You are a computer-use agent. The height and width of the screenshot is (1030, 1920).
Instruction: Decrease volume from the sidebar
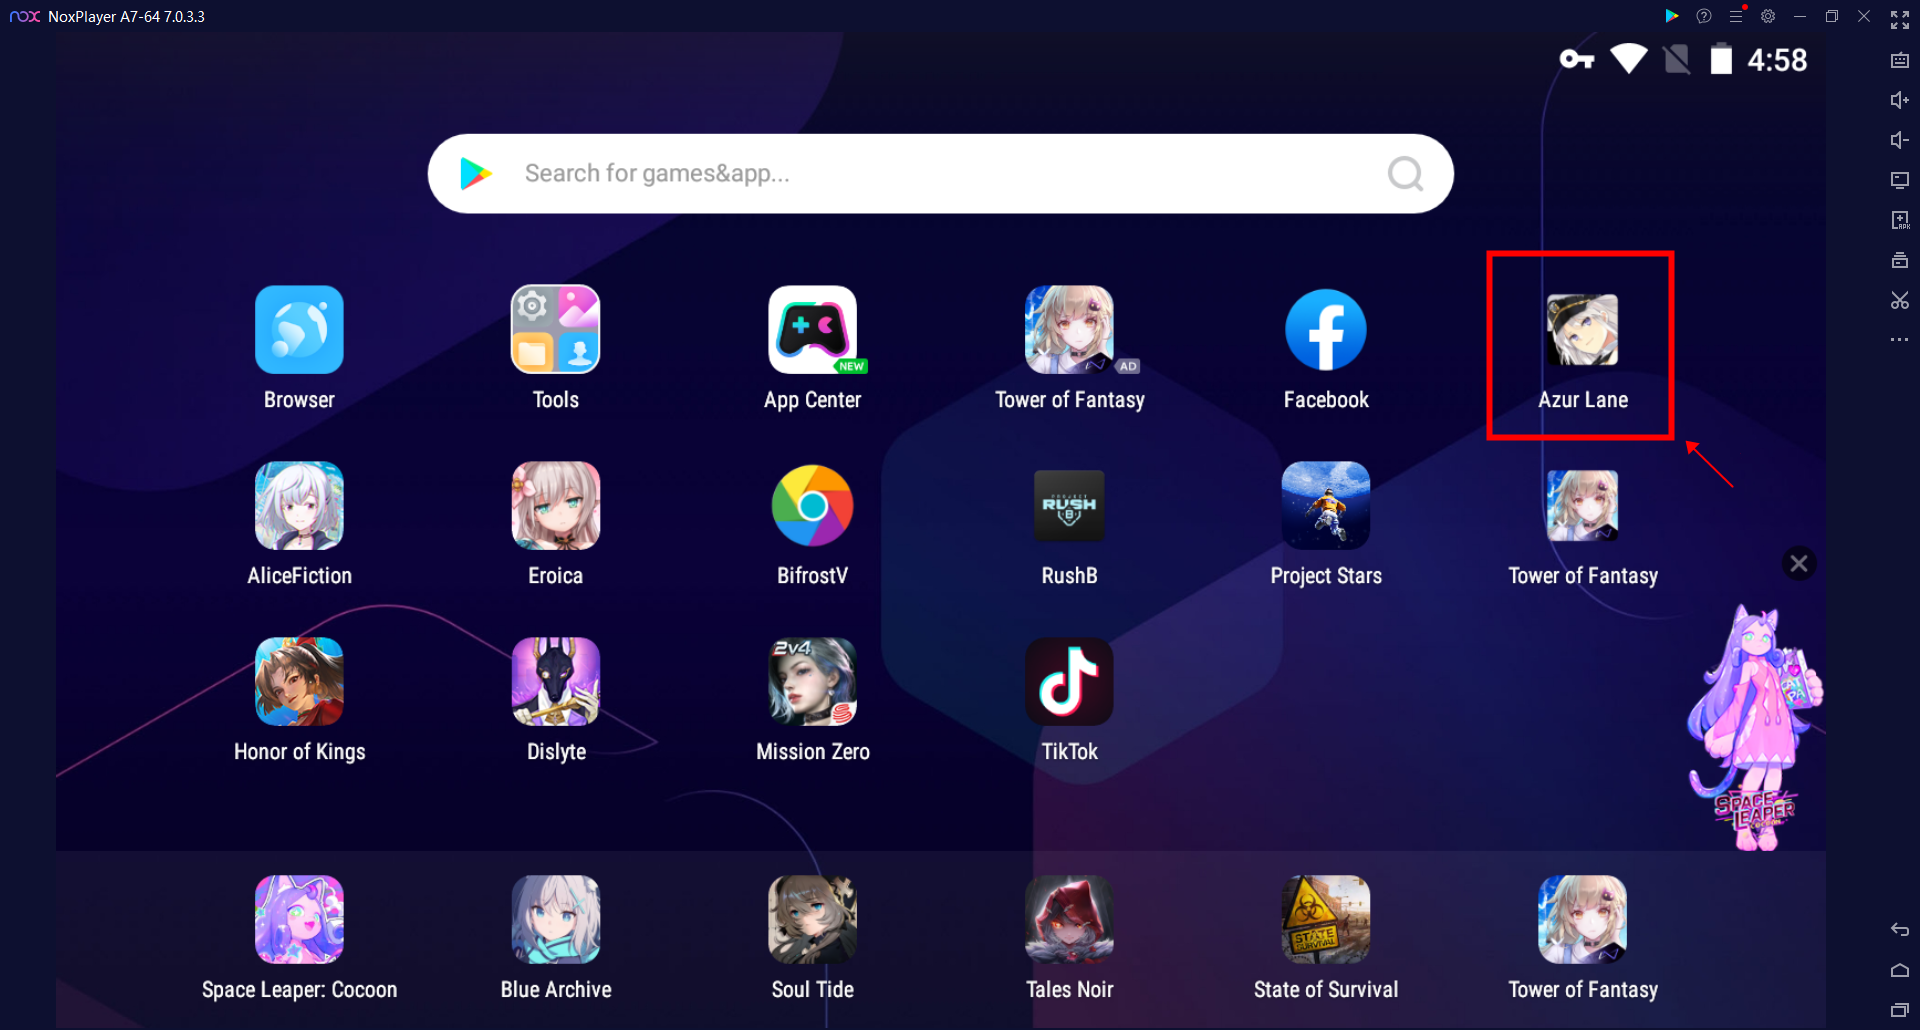[1900, 140]
